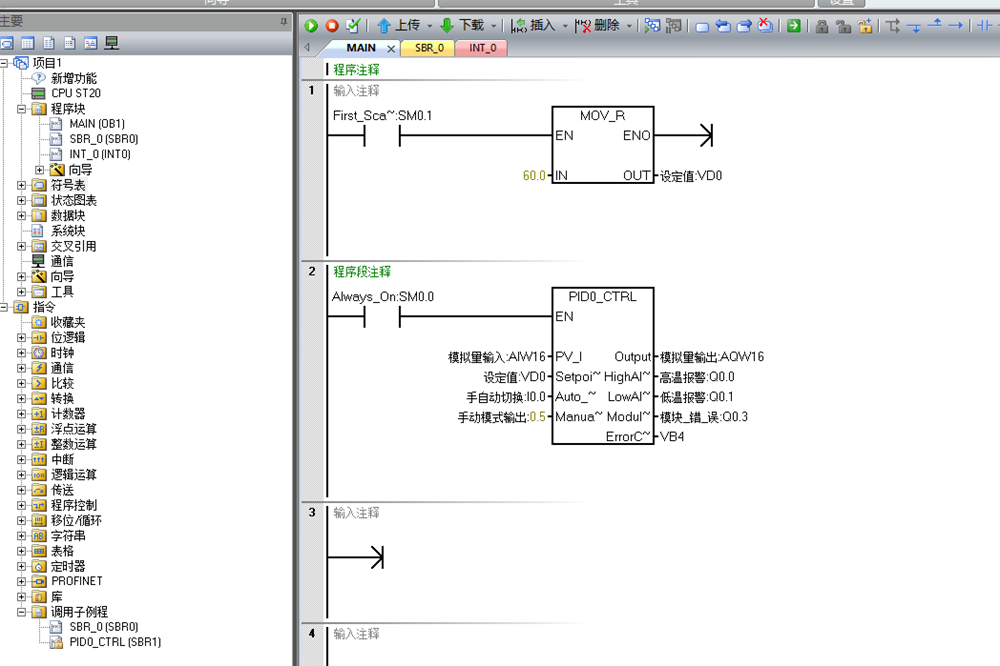Image resolution: width=1000 pixels, height=666 pixels.
Task: Select MAIN (OB1) in project tree
Action: (96, 124)
